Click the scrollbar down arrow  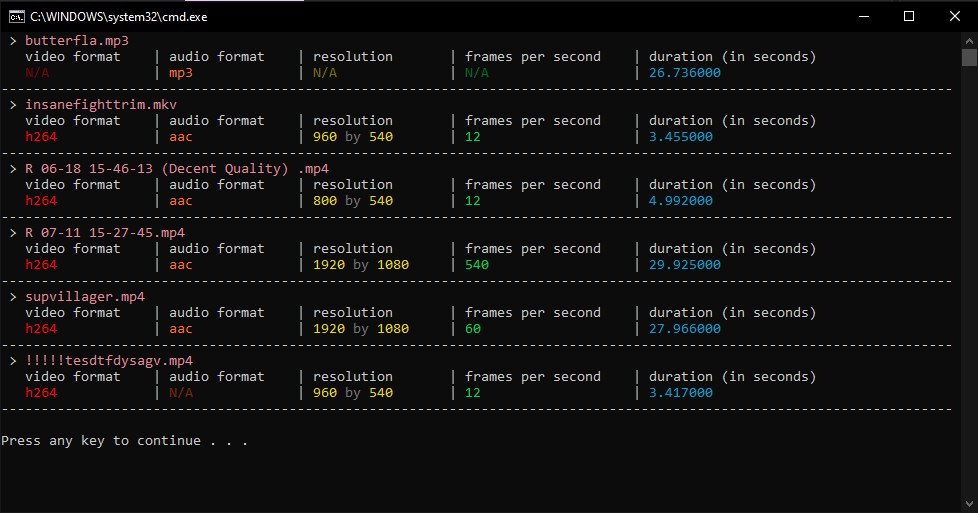click(x=969, y=505)
